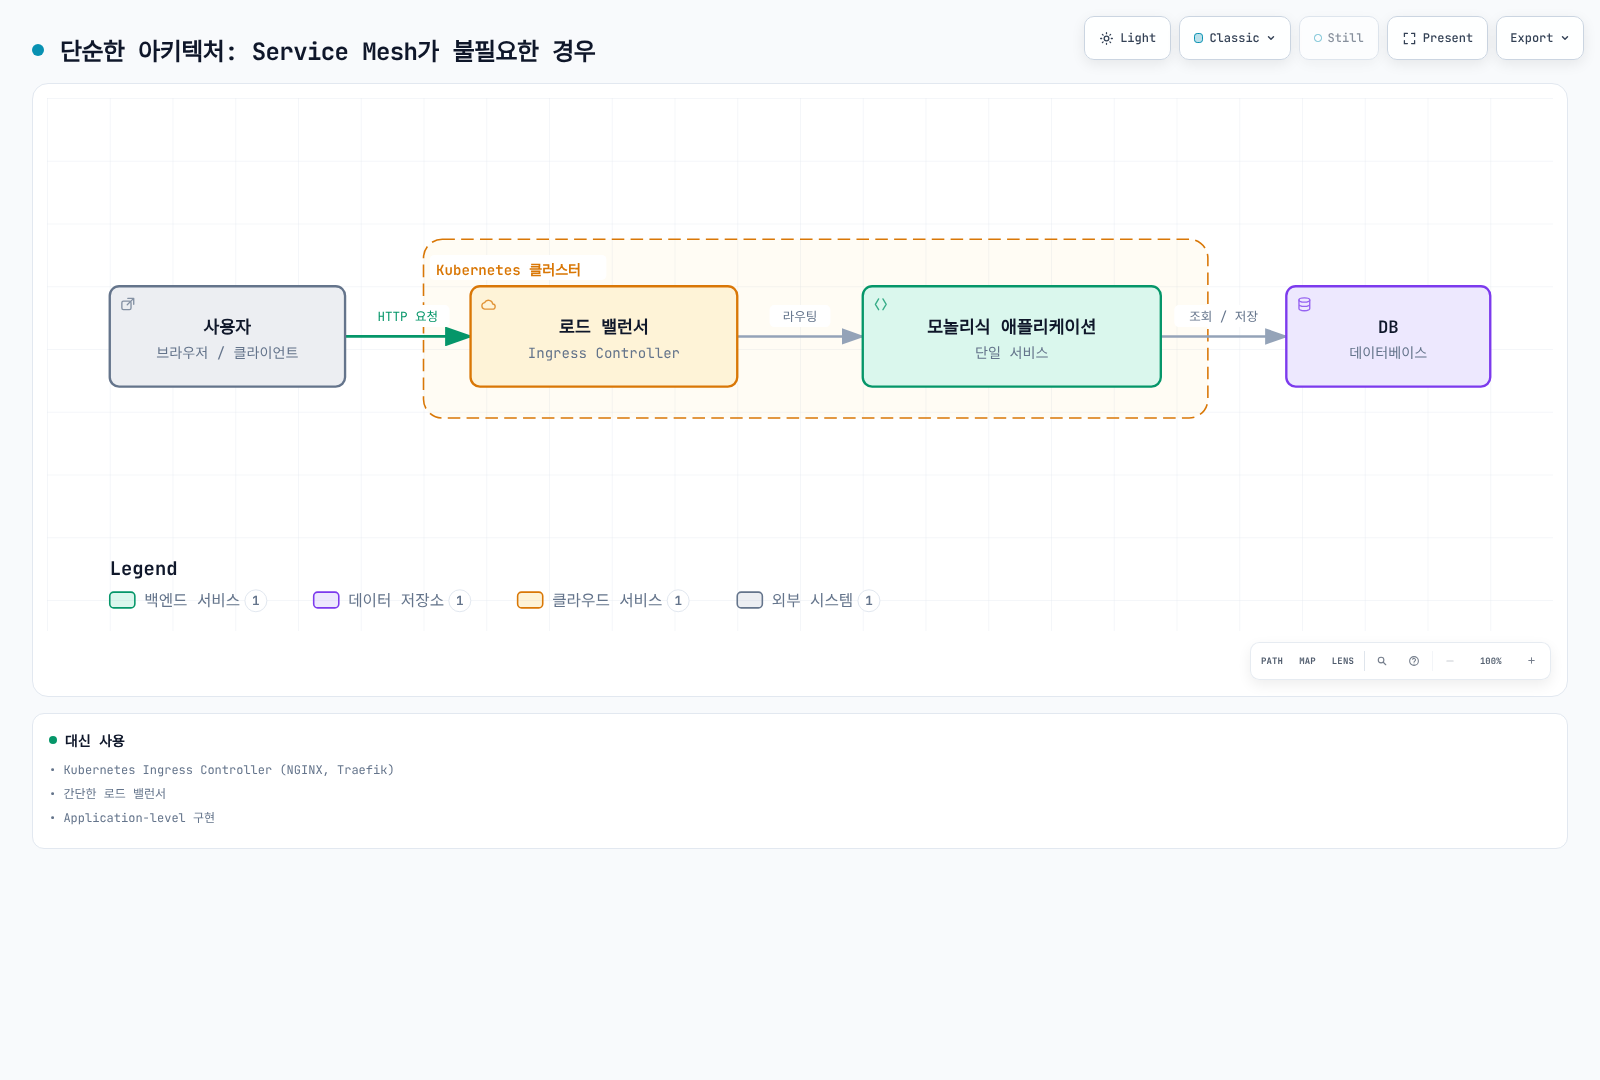The width and height of the screenshot is (1600, 1080).
Task: Click the 간단한 로드 밸런서 bullet
Action: (x=115, y=794)
